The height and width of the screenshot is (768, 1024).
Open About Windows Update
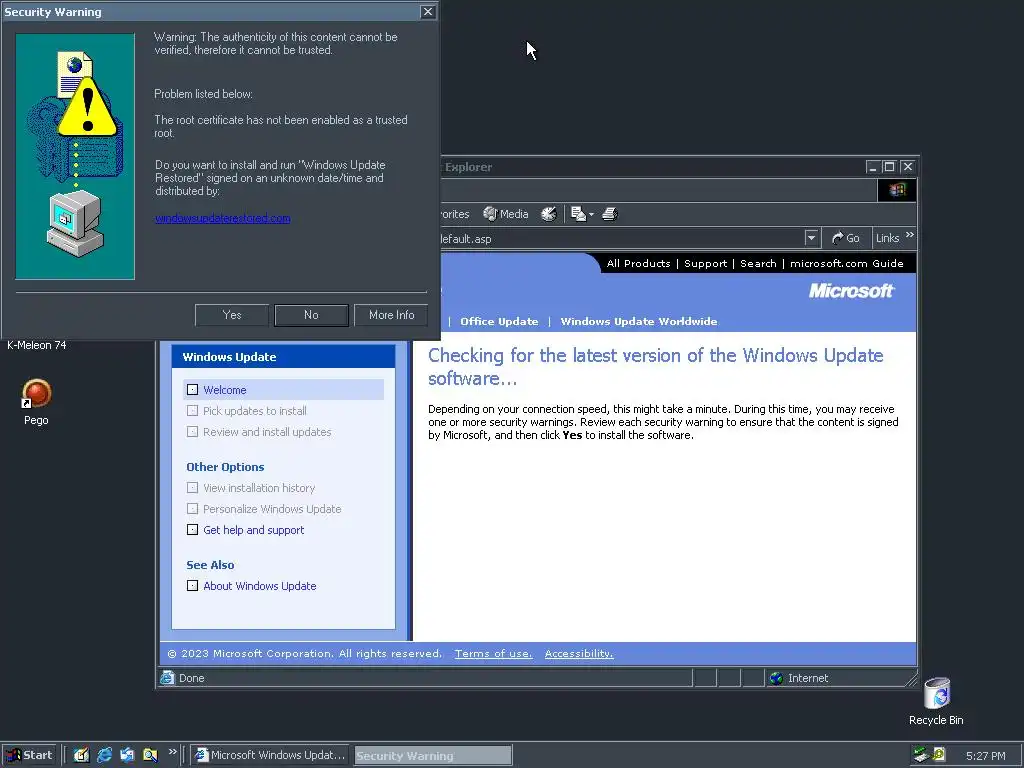(x=259, y=586)
